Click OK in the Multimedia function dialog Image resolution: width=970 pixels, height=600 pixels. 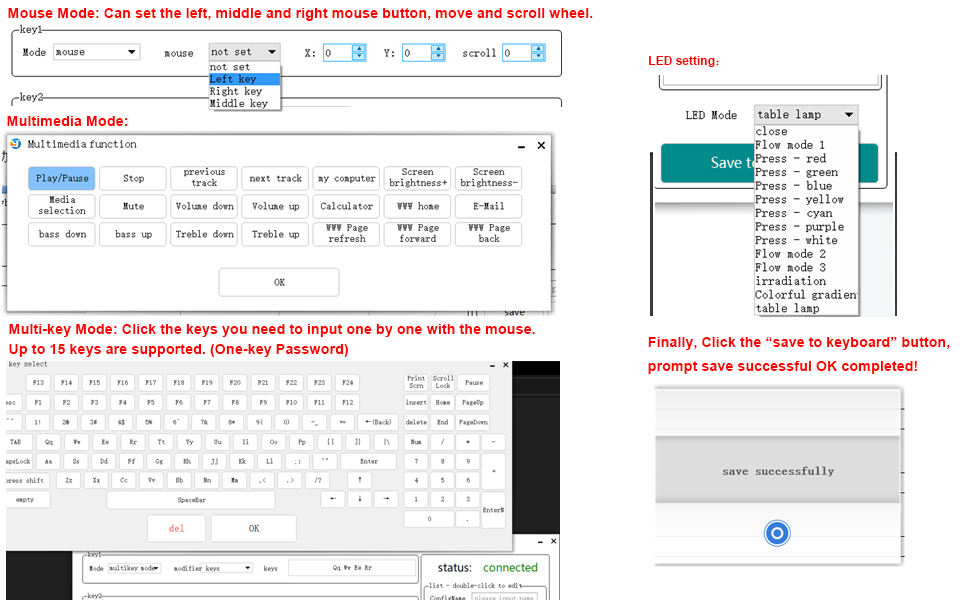279,282
